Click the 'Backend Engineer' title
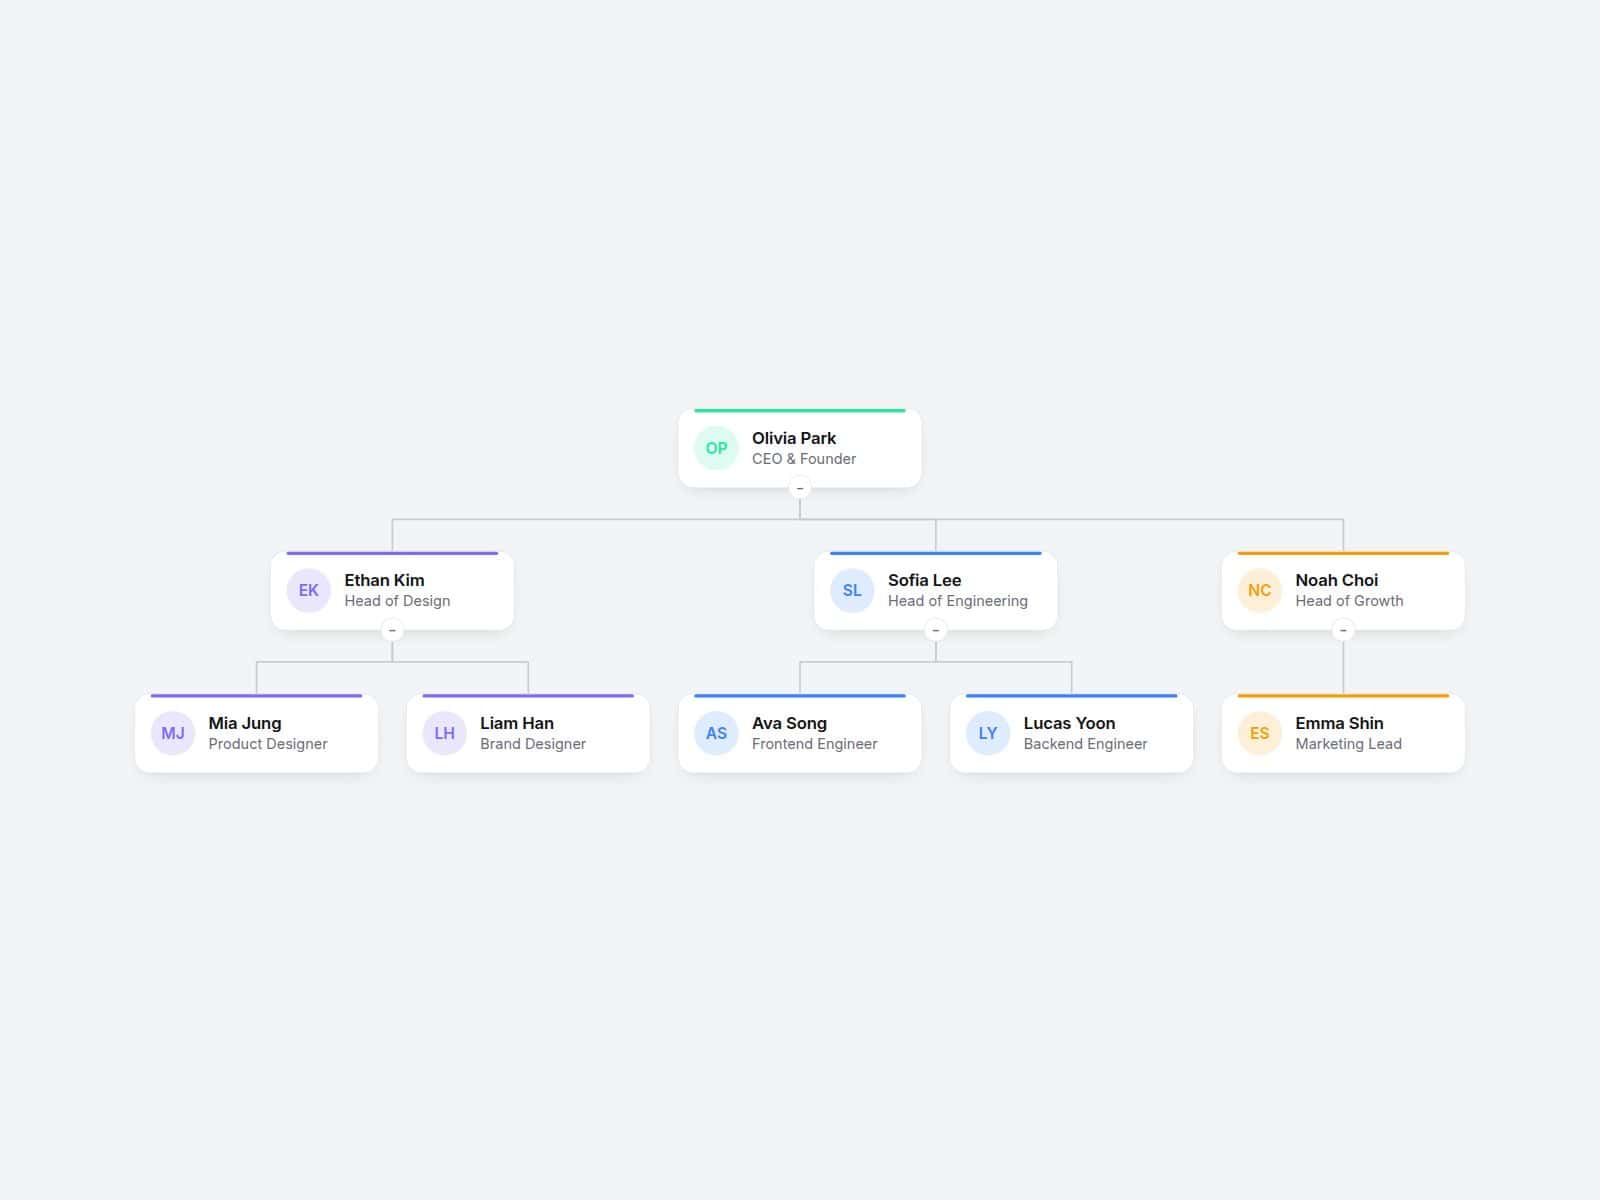Viewport: 1600px width, 1200px height. [x=1085, y=744]
